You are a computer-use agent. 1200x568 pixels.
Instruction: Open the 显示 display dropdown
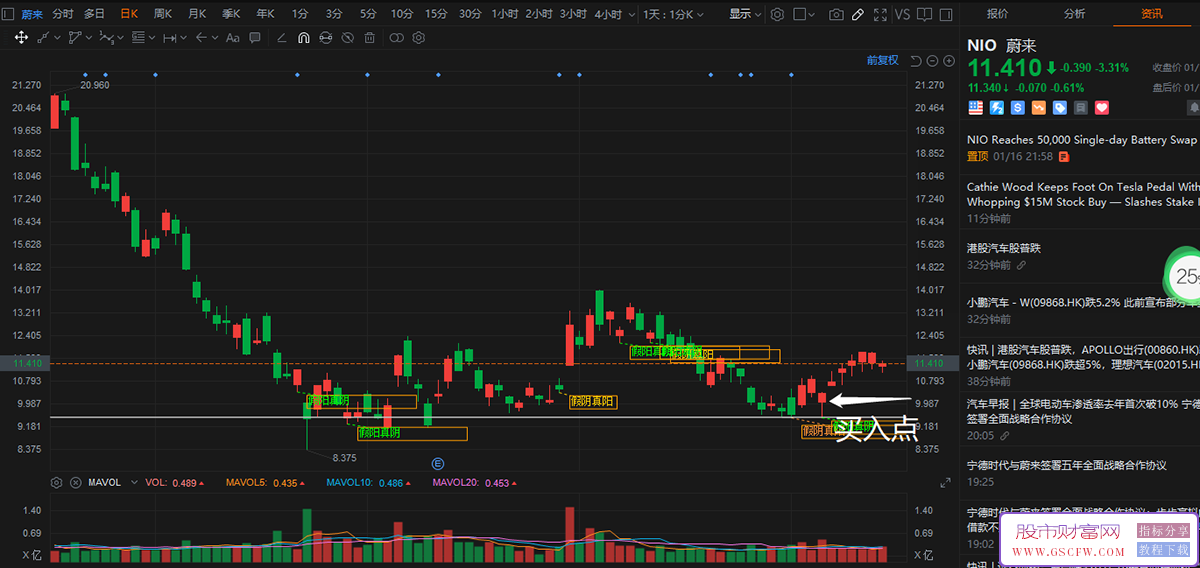click(x=745, y=14)
